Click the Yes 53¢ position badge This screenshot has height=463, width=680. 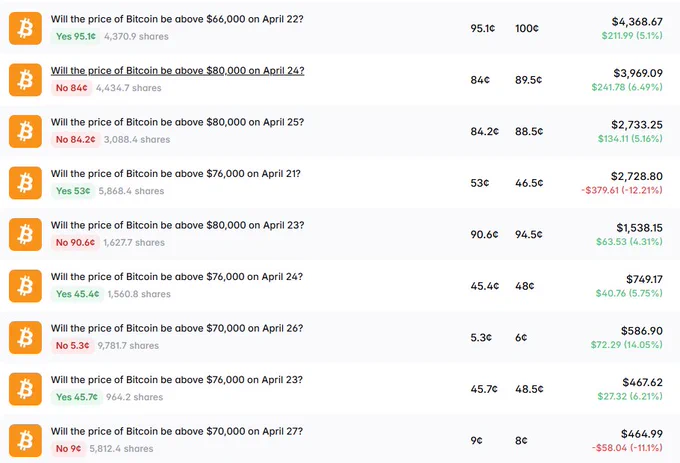tap(73, 191)
